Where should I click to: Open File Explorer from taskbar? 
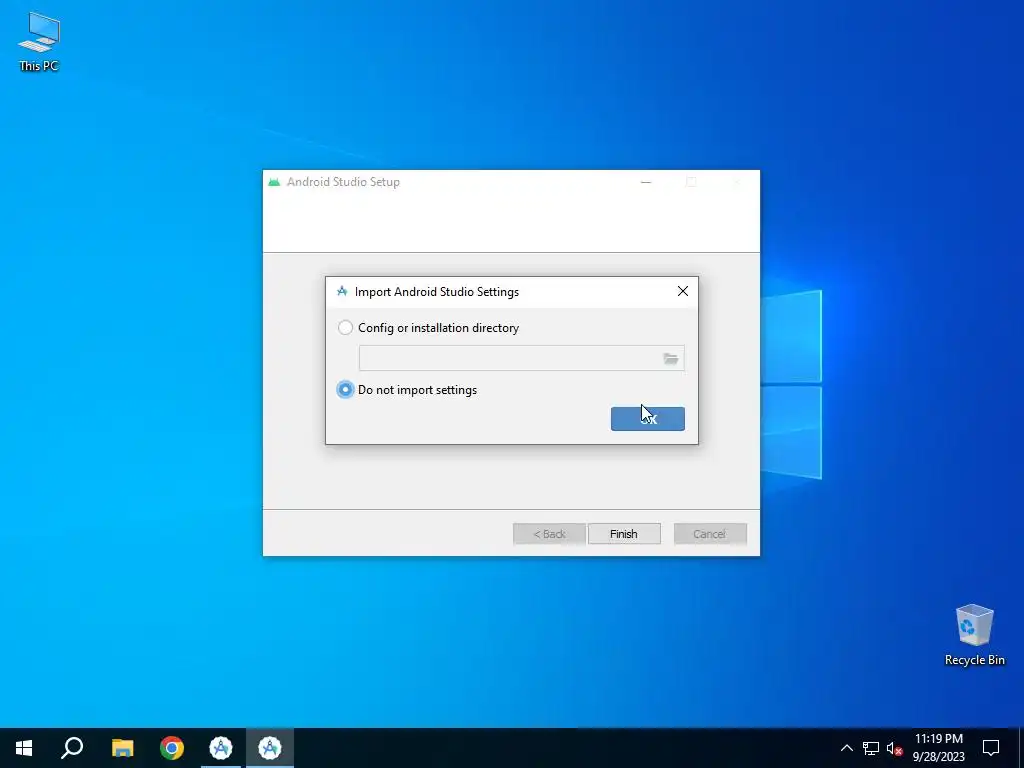point(122,748)
